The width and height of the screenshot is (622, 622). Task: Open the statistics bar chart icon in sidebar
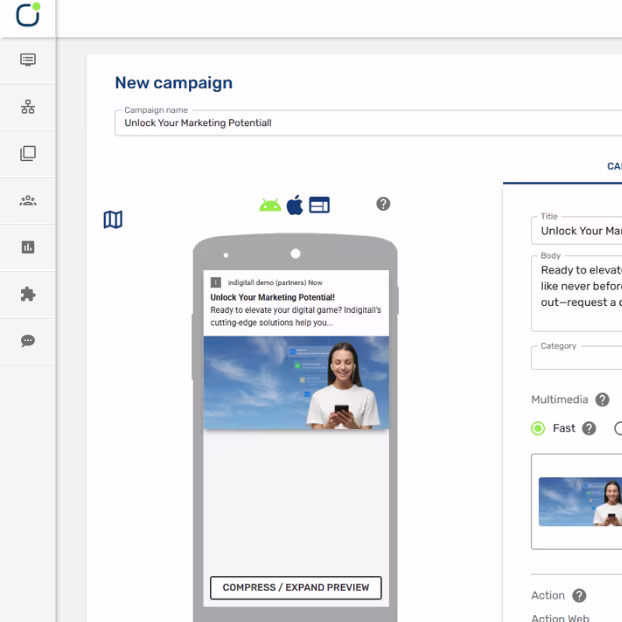tap(28, 247)
